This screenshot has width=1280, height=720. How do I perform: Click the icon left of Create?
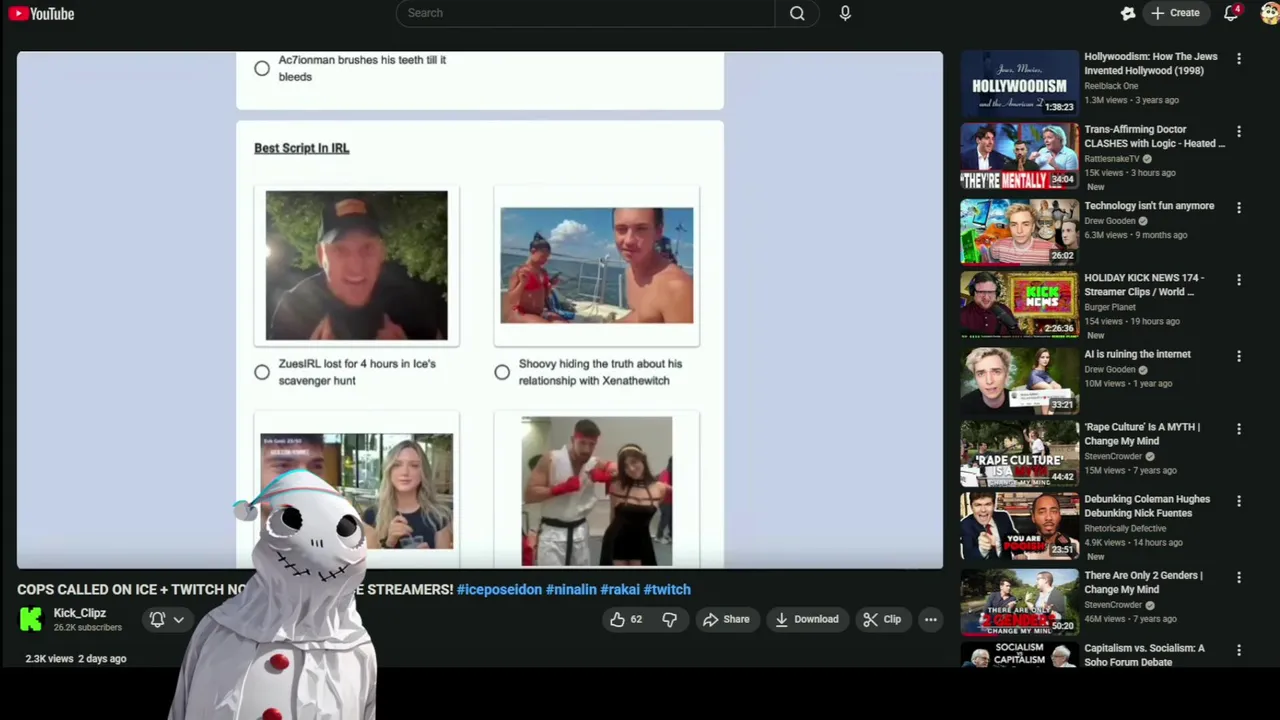pyautogui.click(x=1128, y=13)
